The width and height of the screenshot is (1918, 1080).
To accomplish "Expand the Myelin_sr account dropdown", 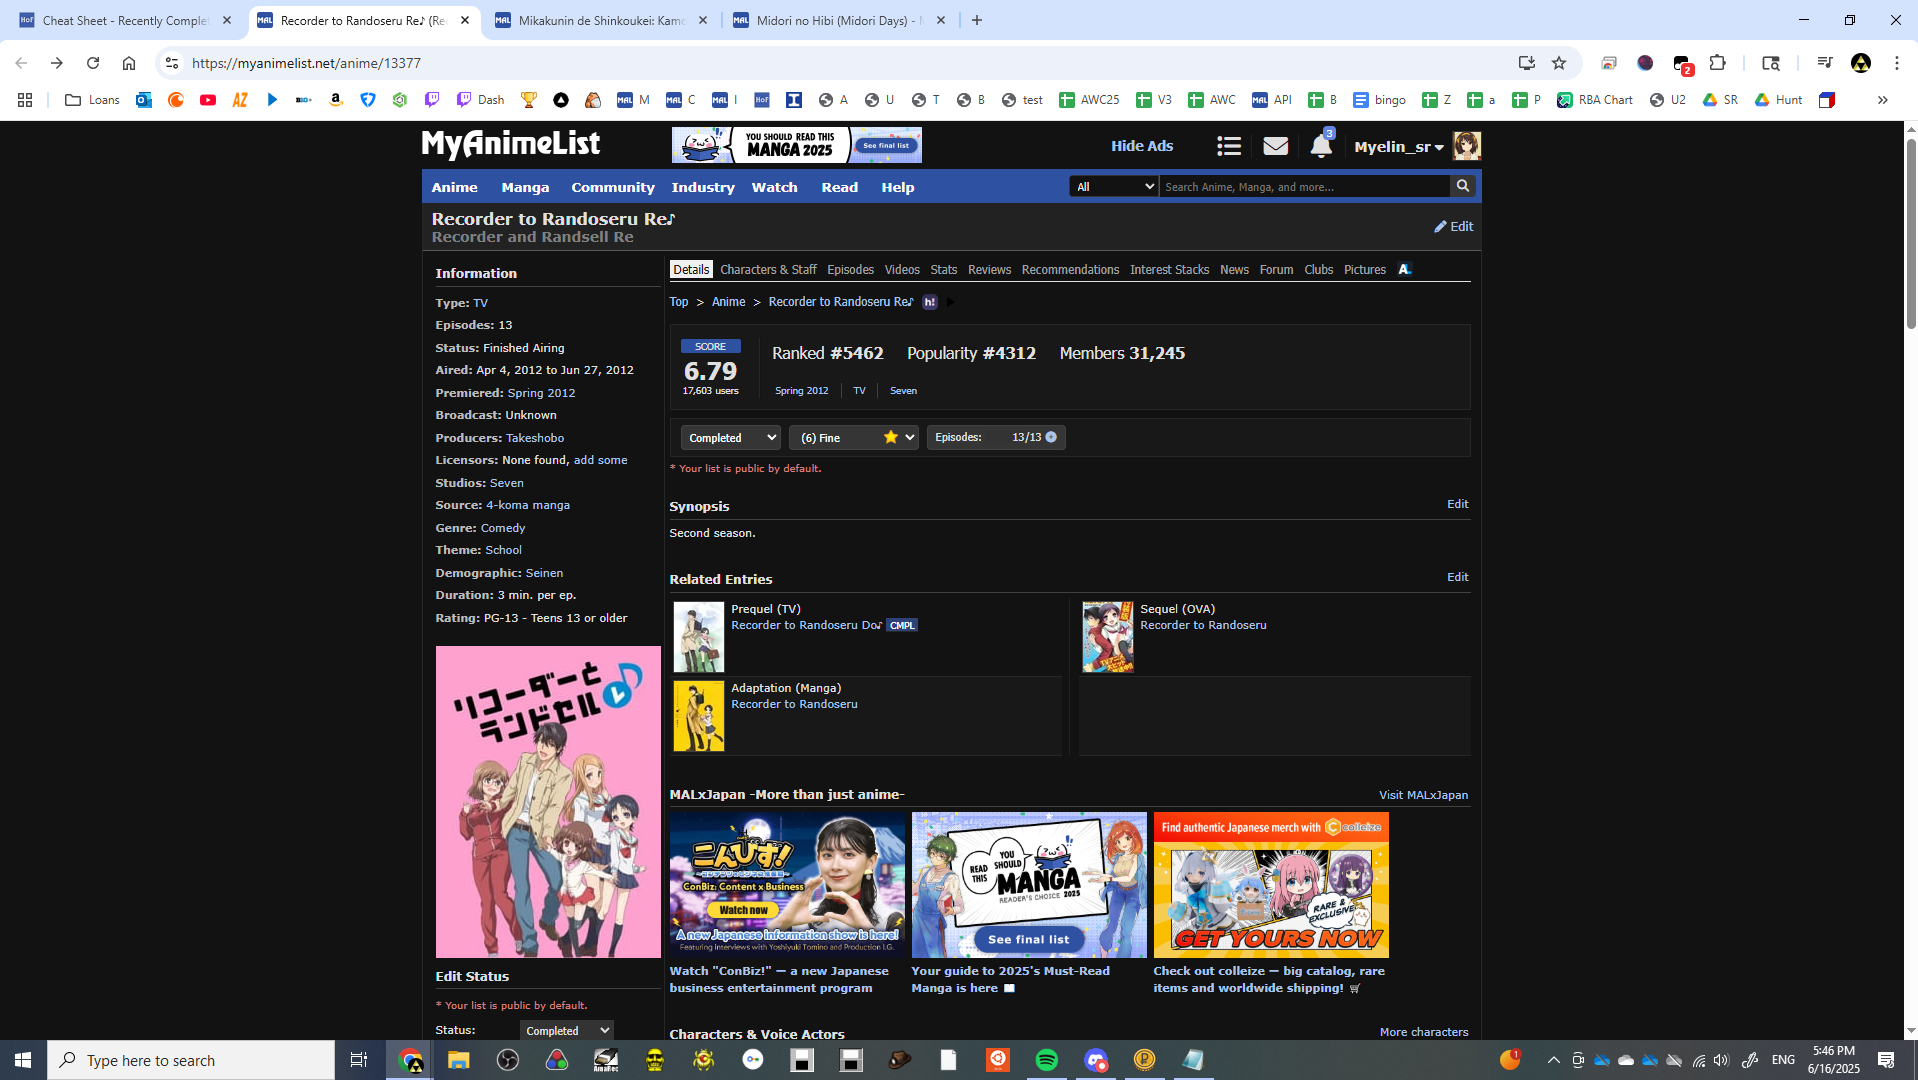I will pyautogui.click(x=1399, y=147).
